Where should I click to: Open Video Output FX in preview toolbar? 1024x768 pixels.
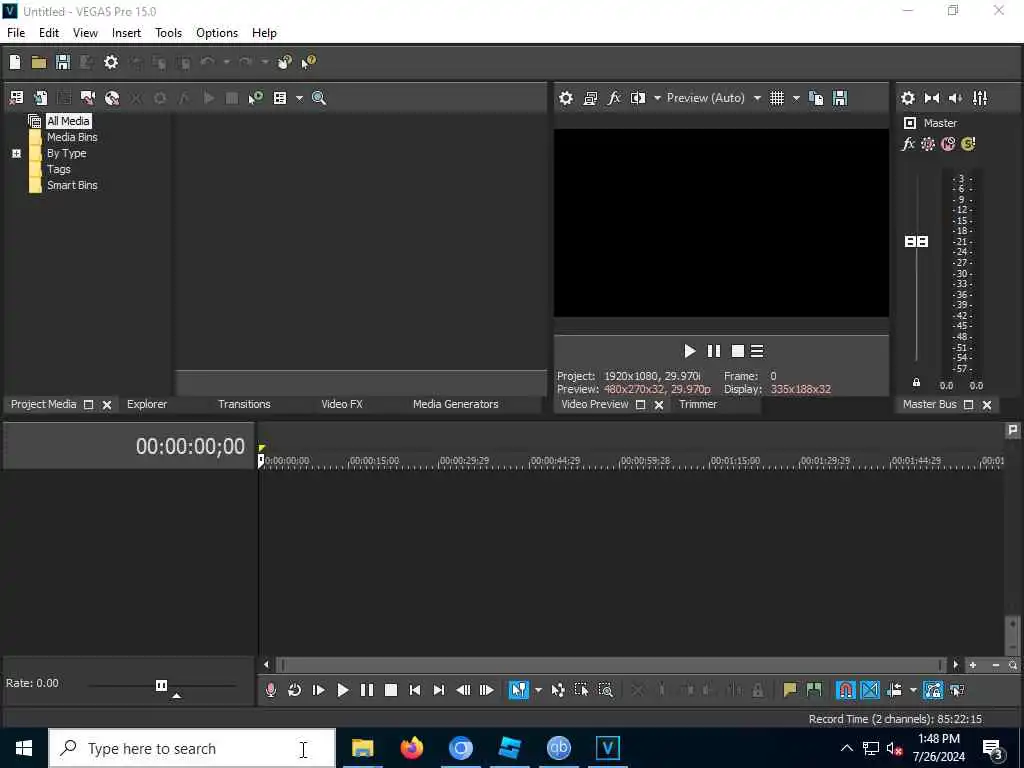point(614,98)
